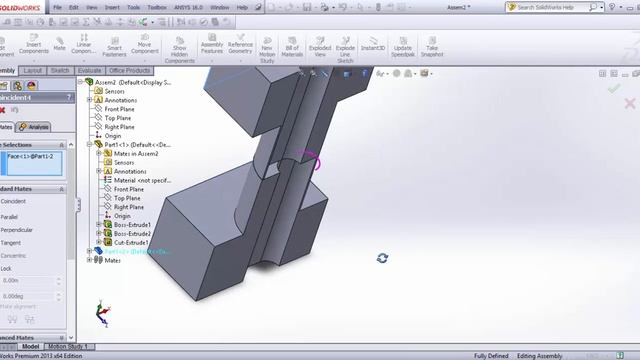Expand the Annotations node under Assem2
The width and height of the screenshot is (640, 360).
(90, 100)
